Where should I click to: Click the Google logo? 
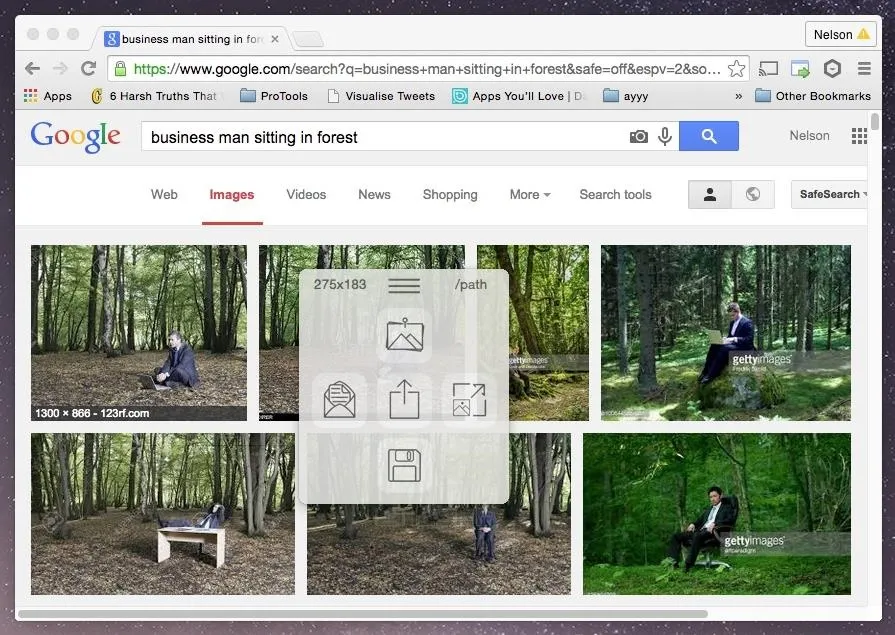[x=75, y=136]
